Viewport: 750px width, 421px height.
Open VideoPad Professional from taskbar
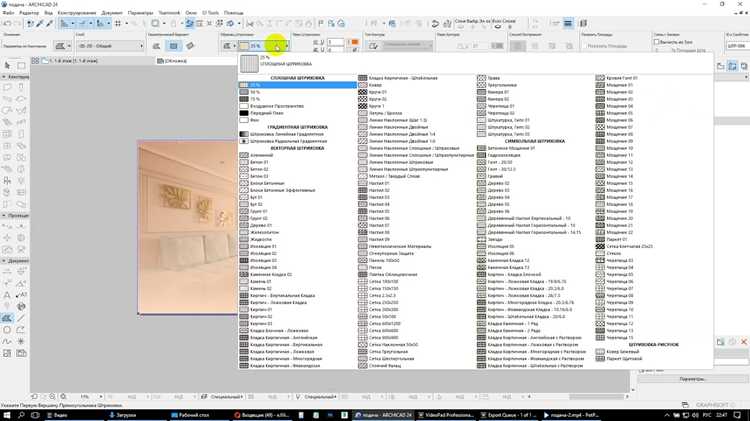tap(445, 415)
